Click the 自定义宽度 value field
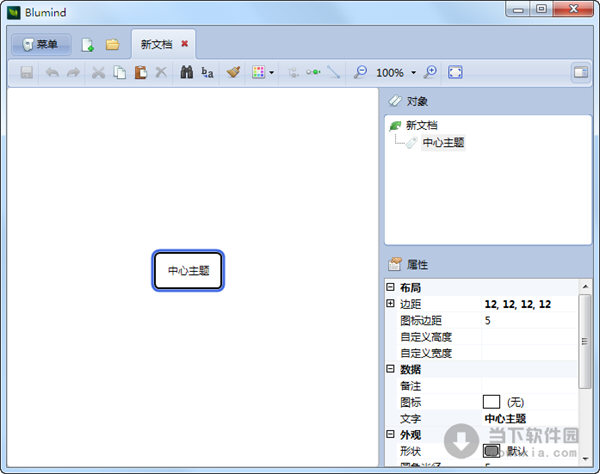600x474 pixels. pos(530,353)
